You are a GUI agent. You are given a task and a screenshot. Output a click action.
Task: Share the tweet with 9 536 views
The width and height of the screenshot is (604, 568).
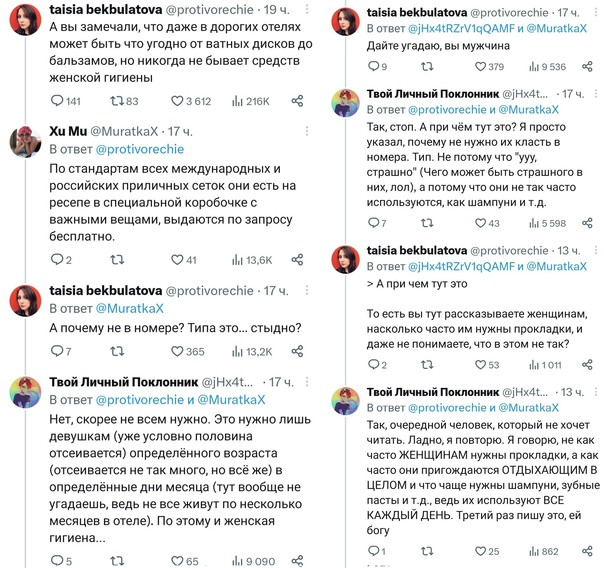pyautogui.click(x=587, y=66)
